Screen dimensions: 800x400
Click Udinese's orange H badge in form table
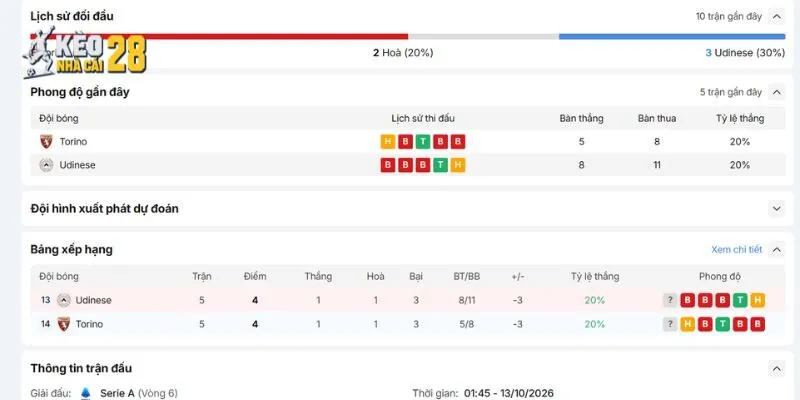click(458, 165)
